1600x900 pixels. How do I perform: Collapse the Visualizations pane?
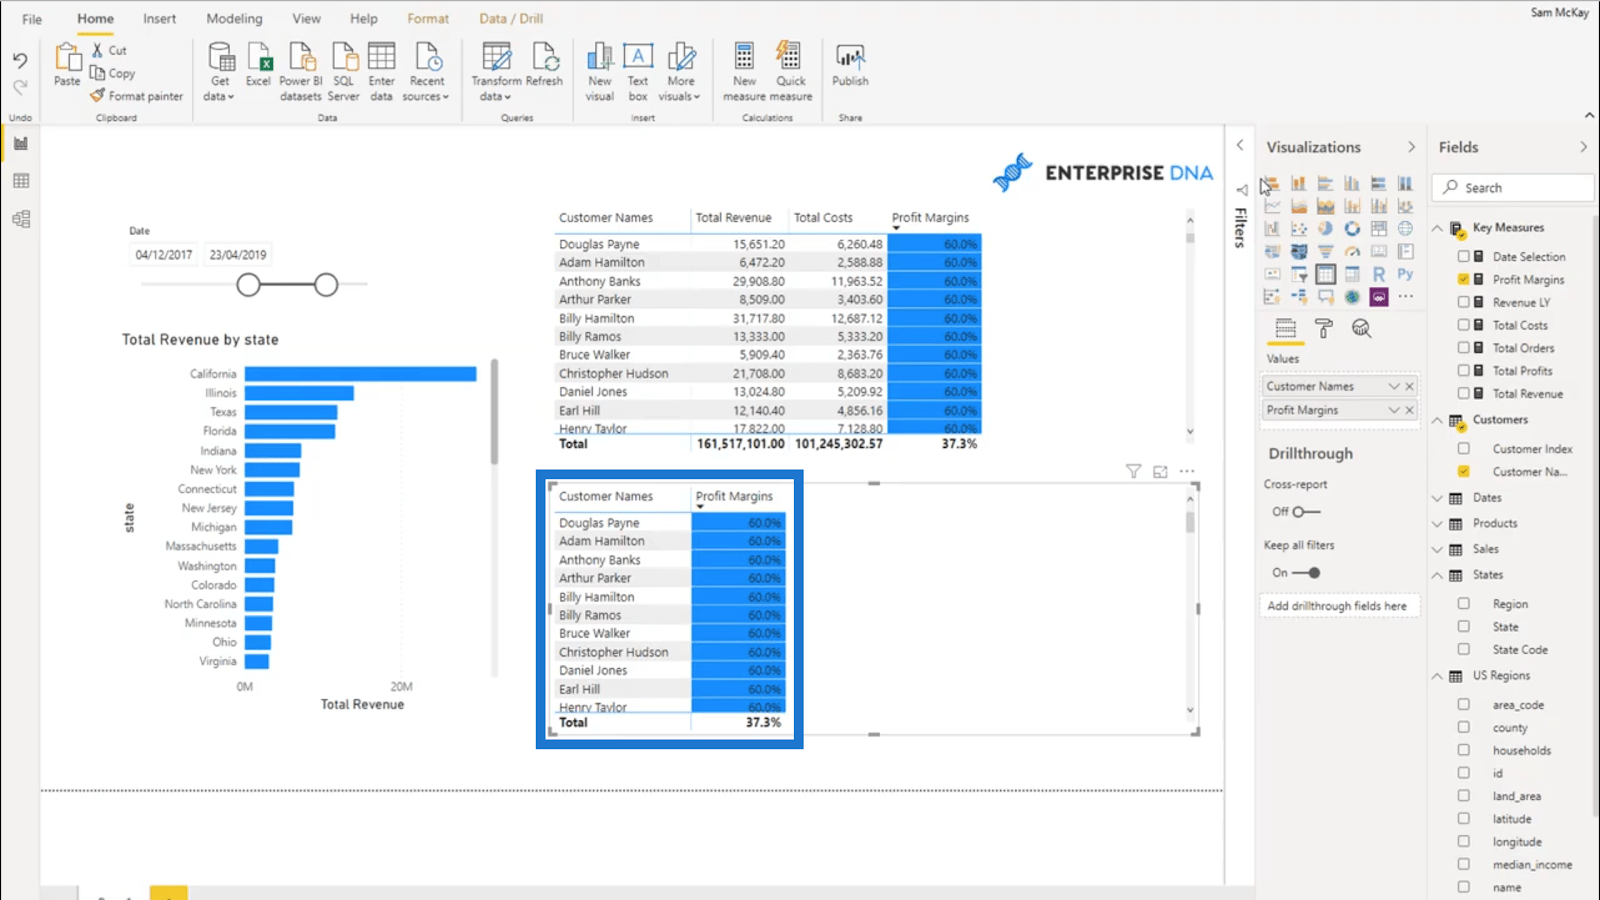1411,147
